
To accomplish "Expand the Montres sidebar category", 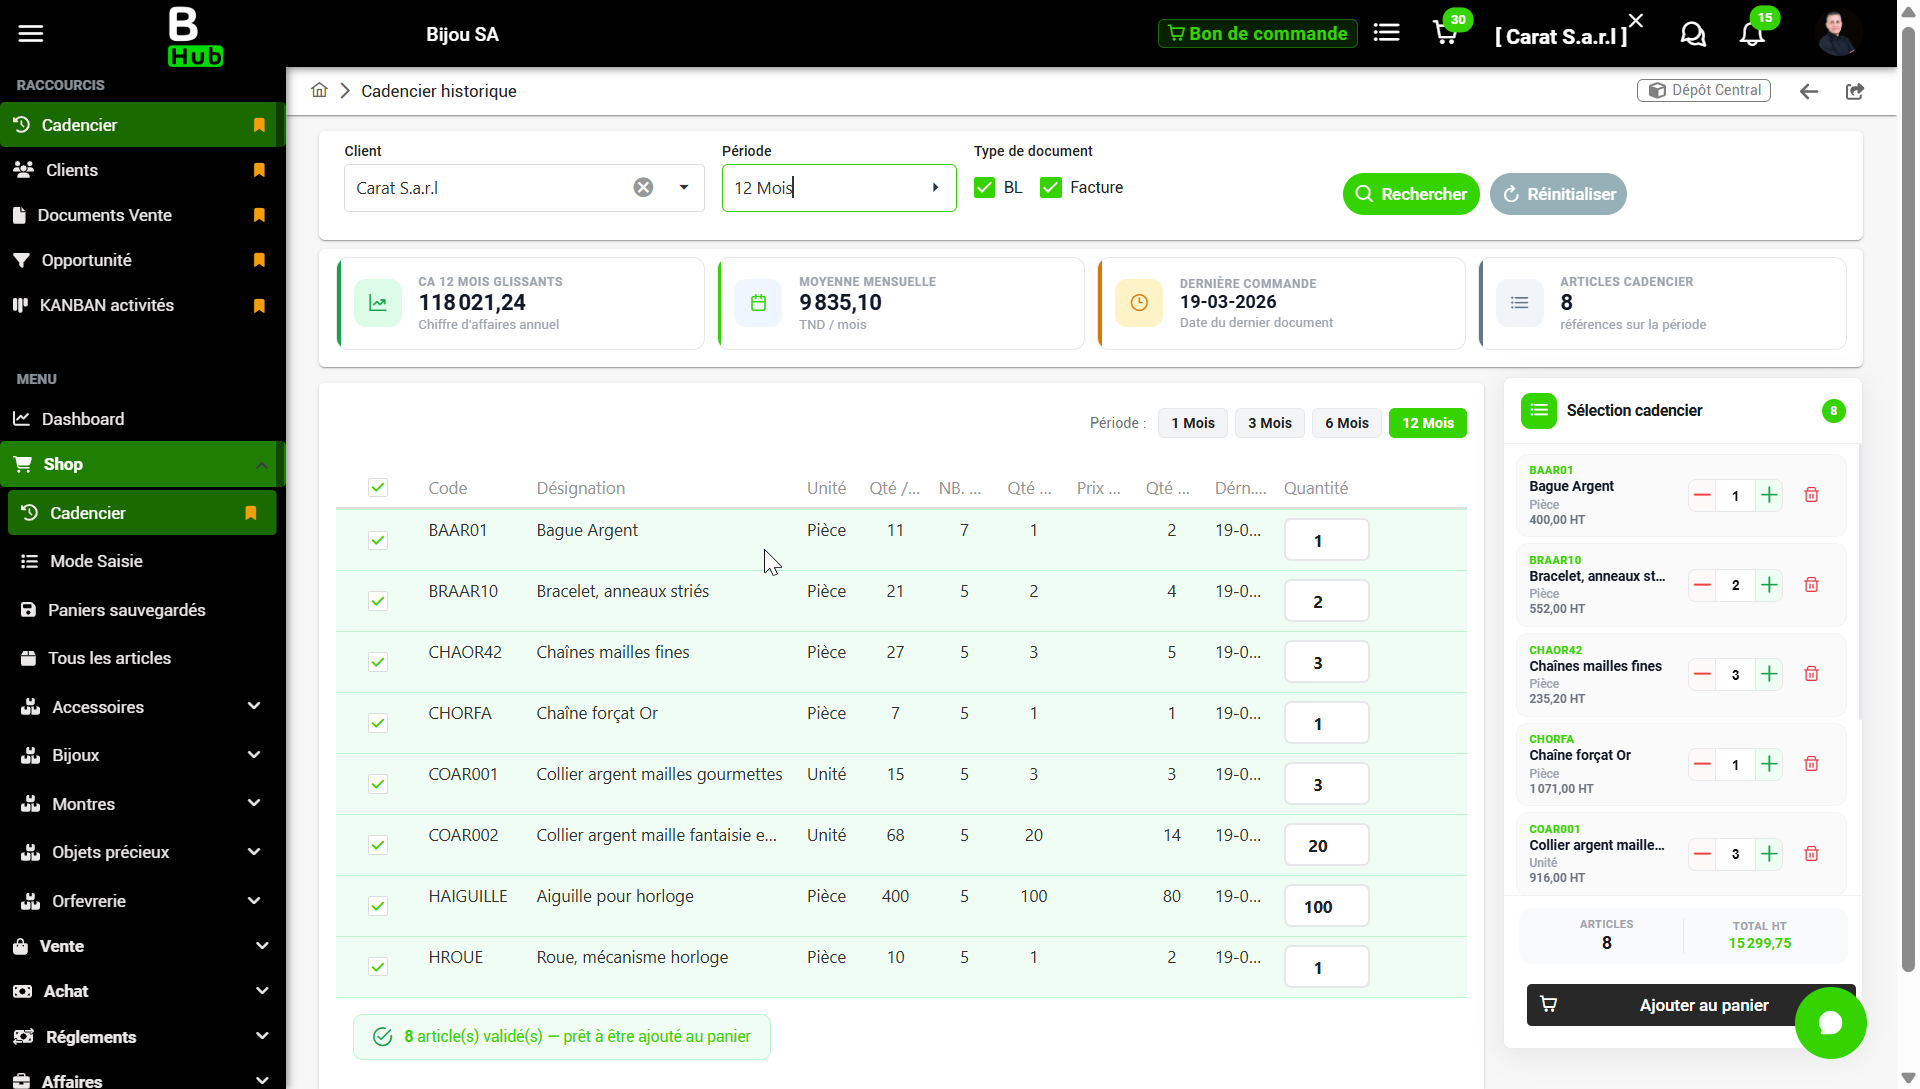I will [x=254, y=803].
